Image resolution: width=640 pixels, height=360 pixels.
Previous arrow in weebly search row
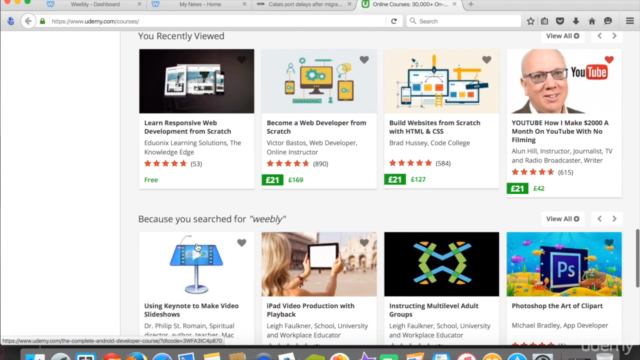pyautogui.click(x=600, y=219)
